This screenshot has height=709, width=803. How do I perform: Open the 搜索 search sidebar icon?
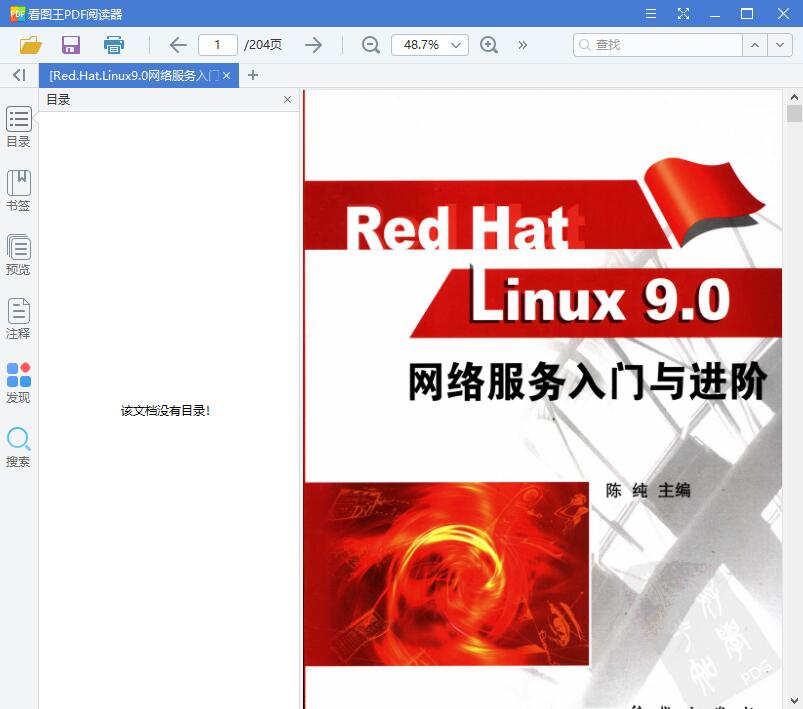coord(18,447)
